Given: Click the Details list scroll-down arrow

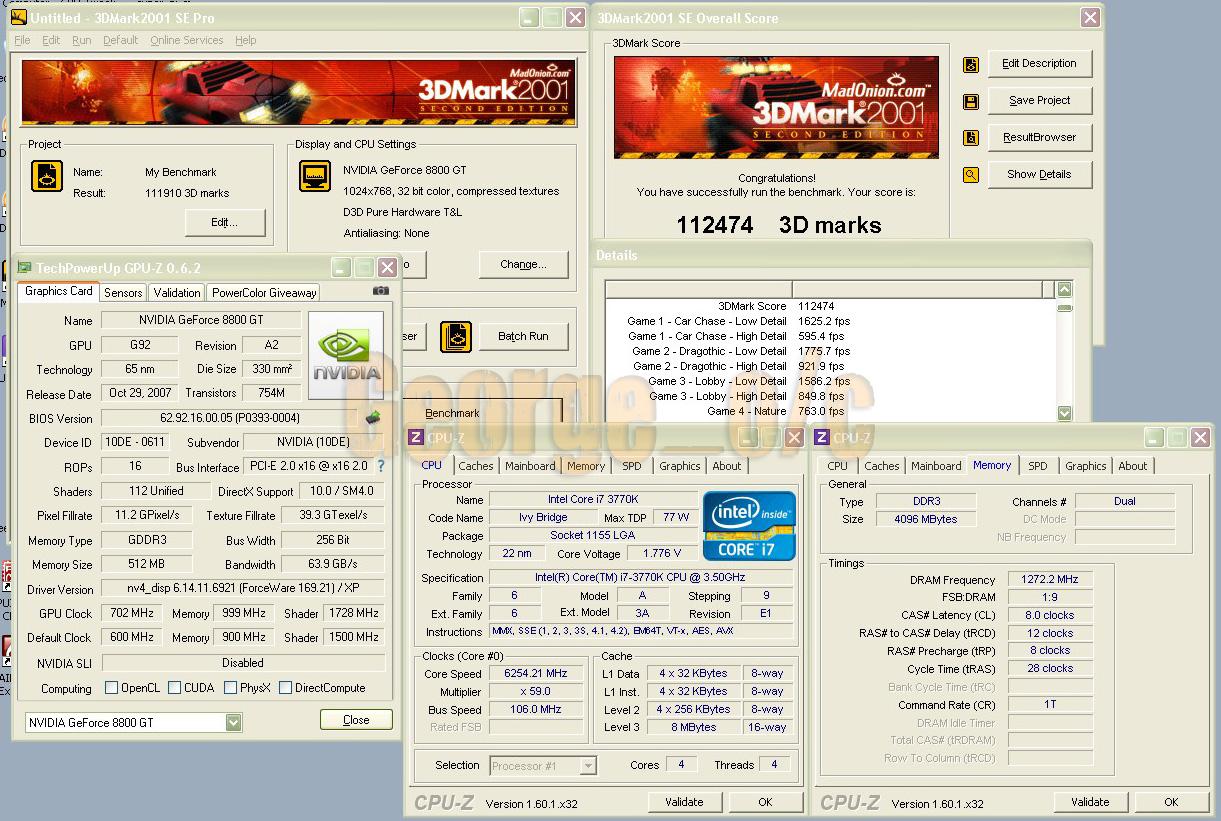Looking at the screenshot, I should [x=1064, y=413].
